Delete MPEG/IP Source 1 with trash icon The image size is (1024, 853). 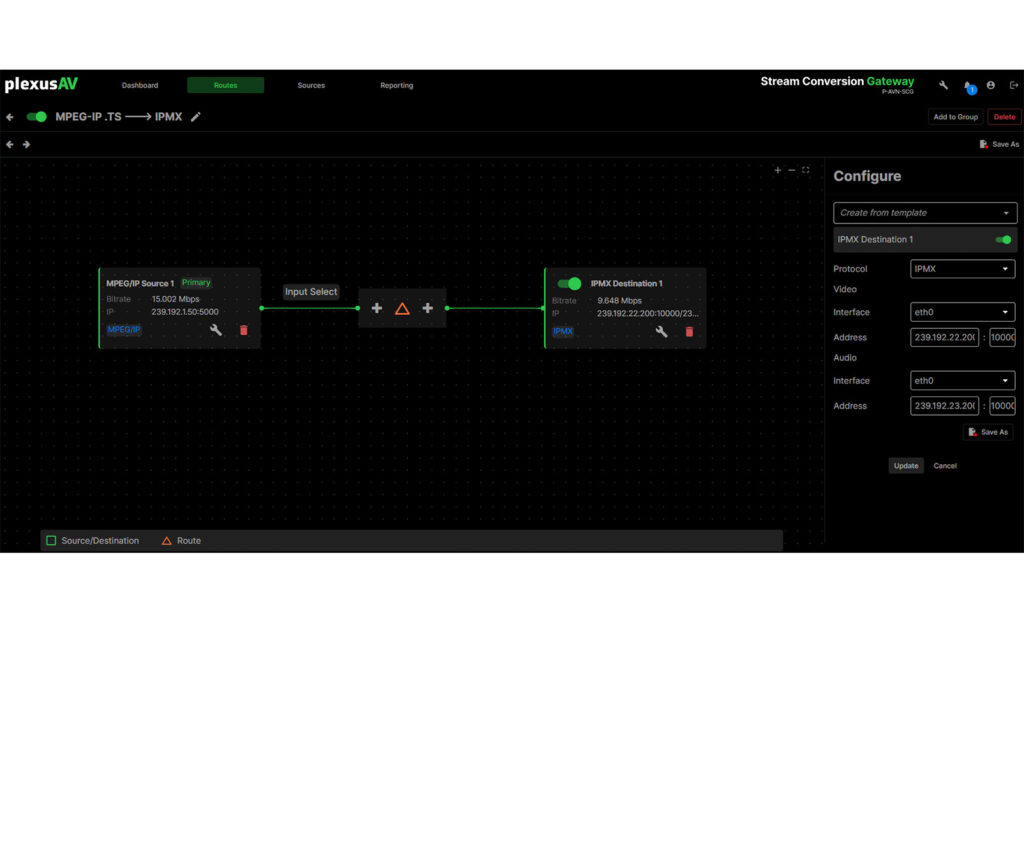(244, 330)
